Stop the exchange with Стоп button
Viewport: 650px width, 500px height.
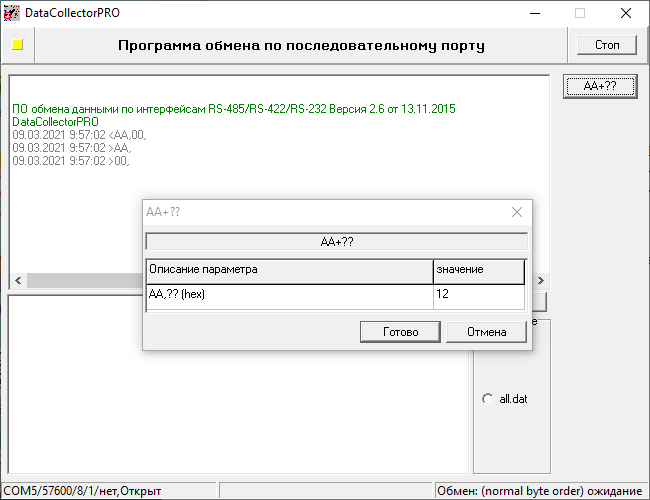point(607,45)
